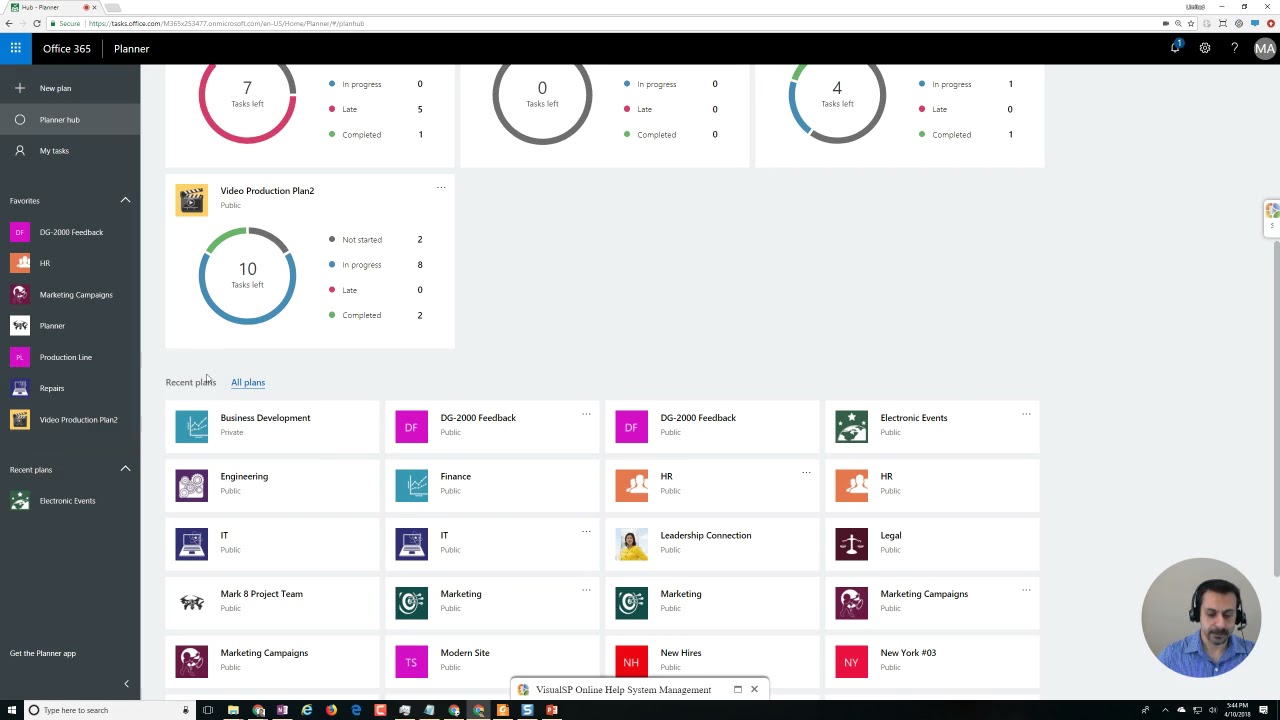Open the Modern Site TS icon
This screenshot has height=720, width=1280.
[412, 662]
